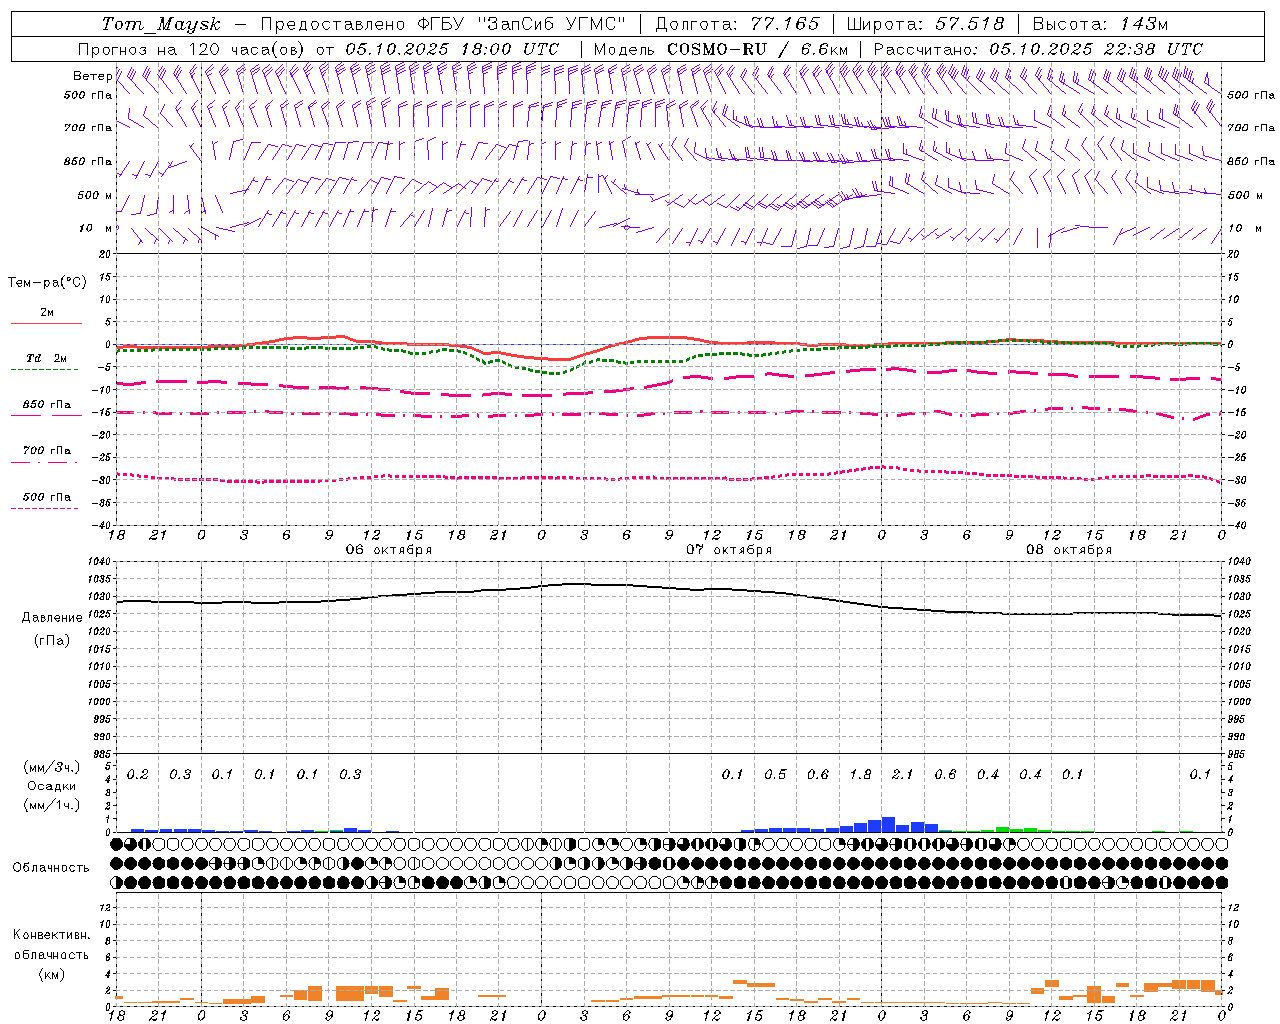Click the Ветер panel label

pyautogui.click(x=92, y=76)
